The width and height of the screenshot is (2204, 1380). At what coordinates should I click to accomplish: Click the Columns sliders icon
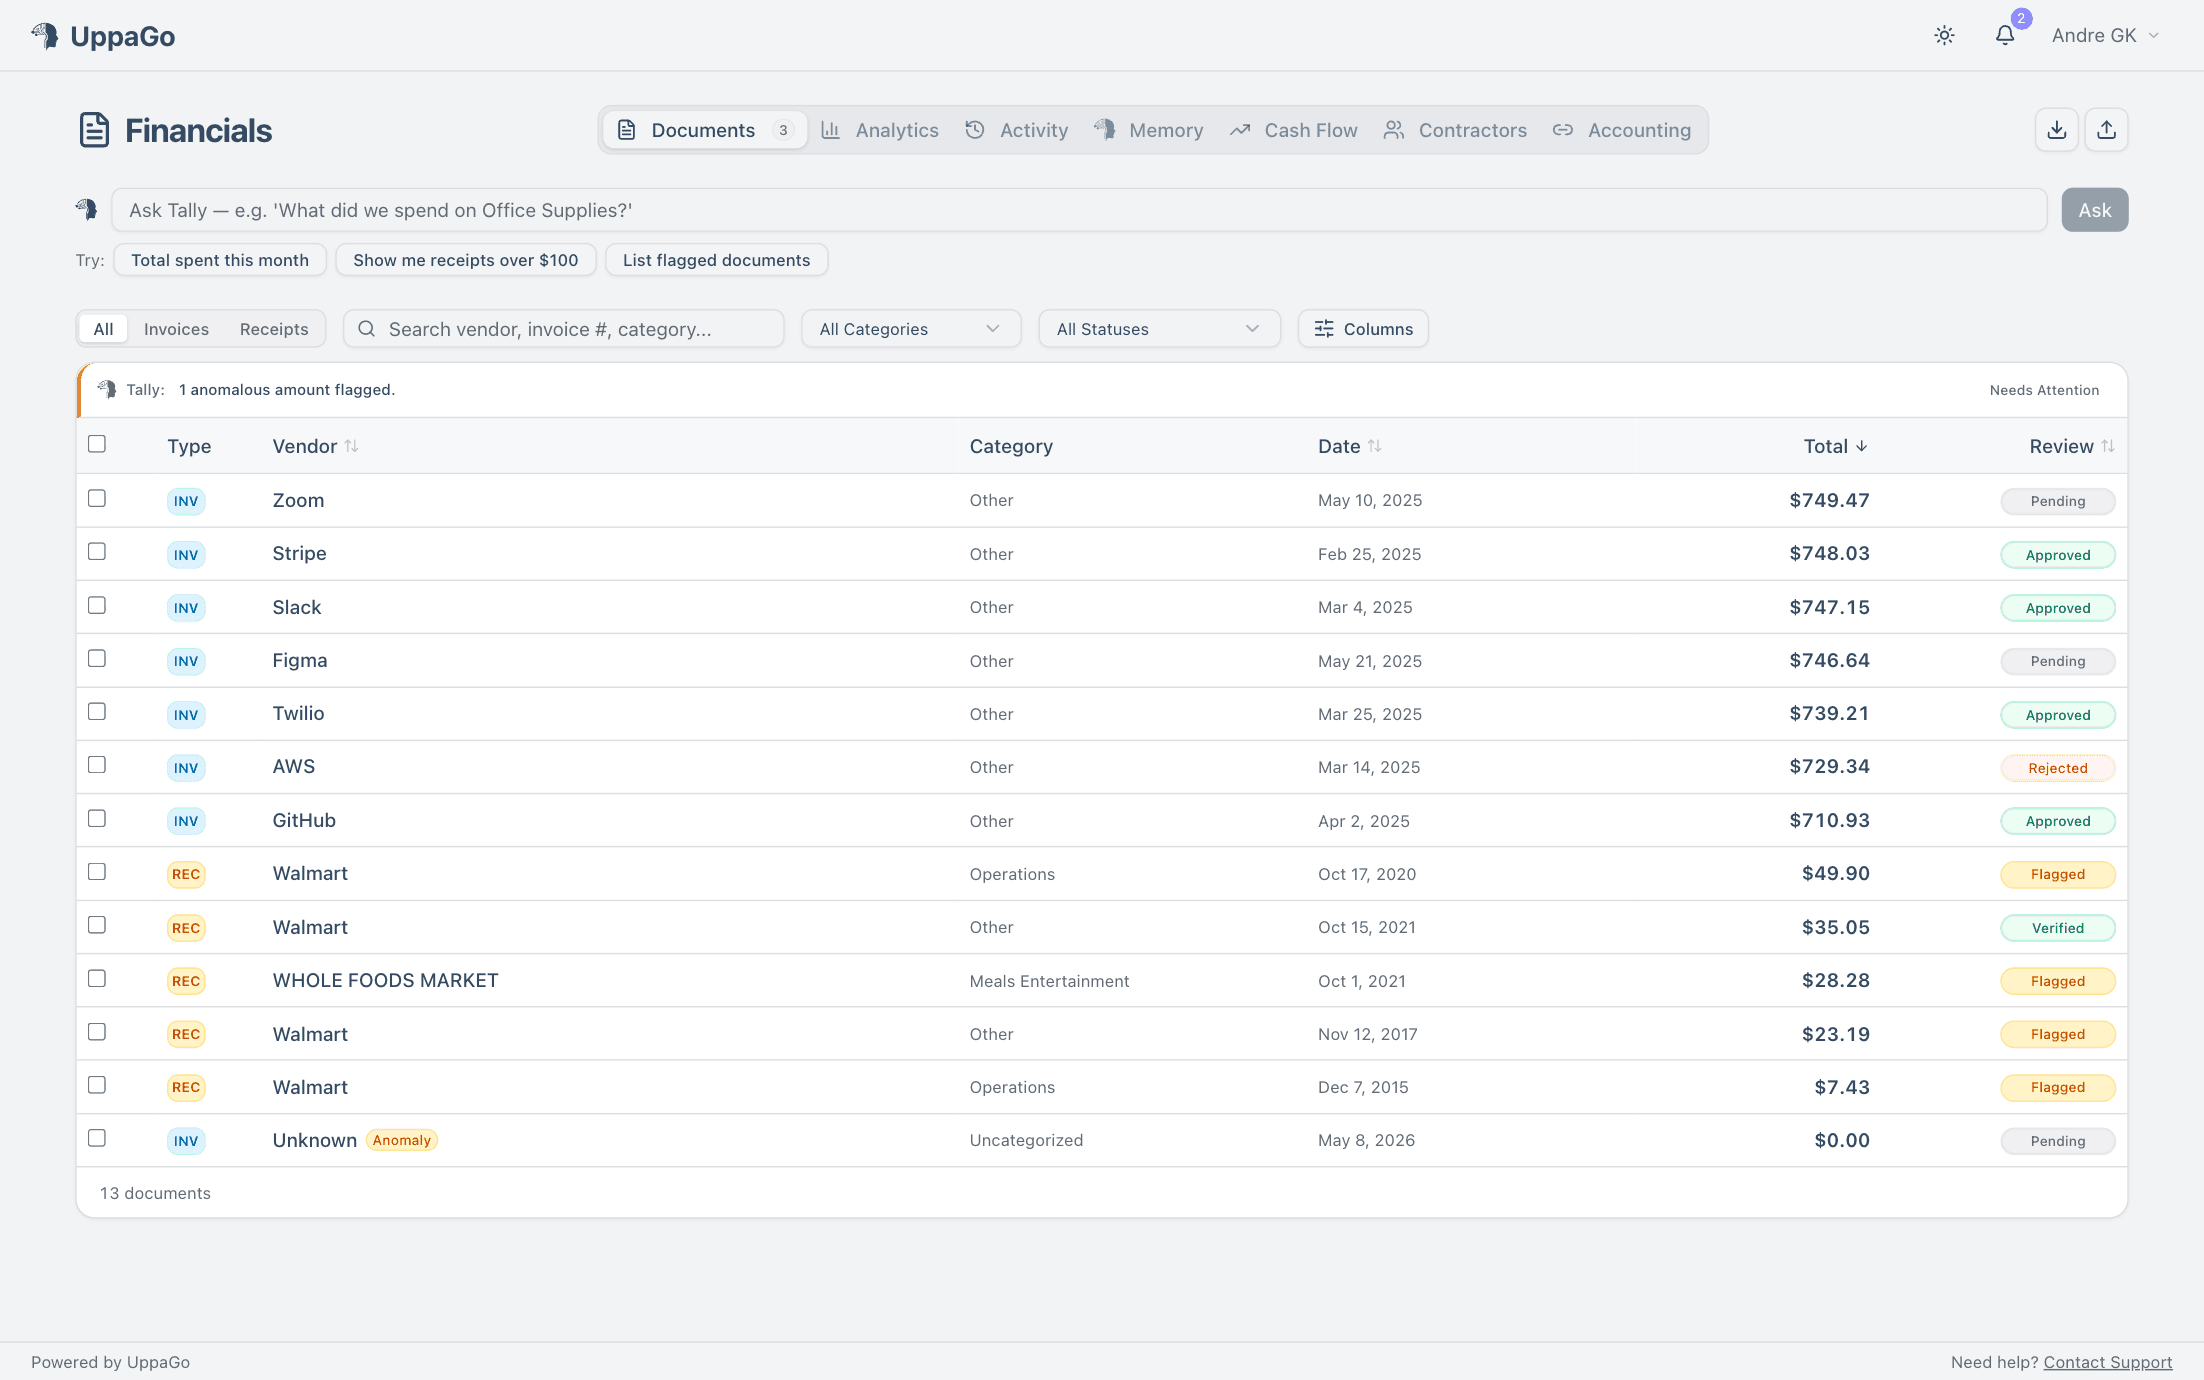(x=1324, y=329)
